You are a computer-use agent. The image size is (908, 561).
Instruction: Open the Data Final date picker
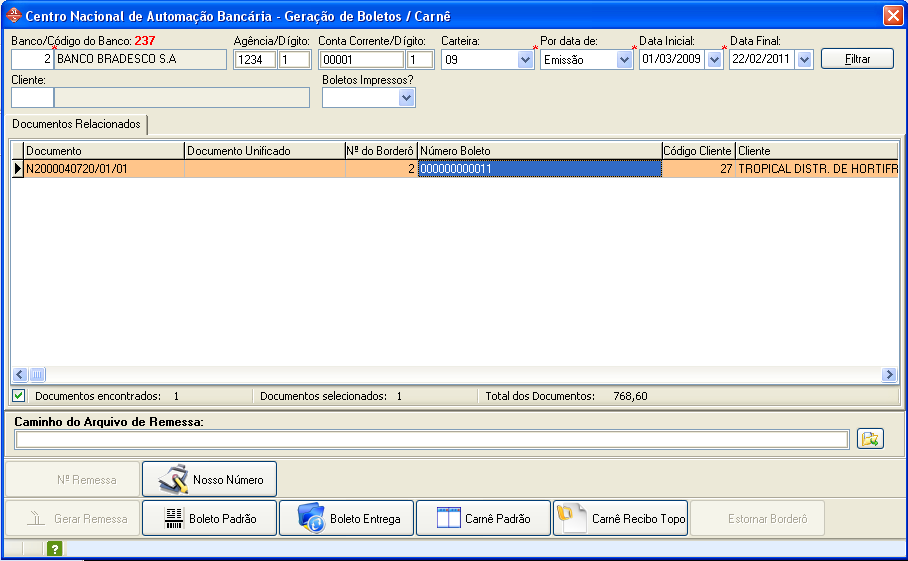point(804,60)
